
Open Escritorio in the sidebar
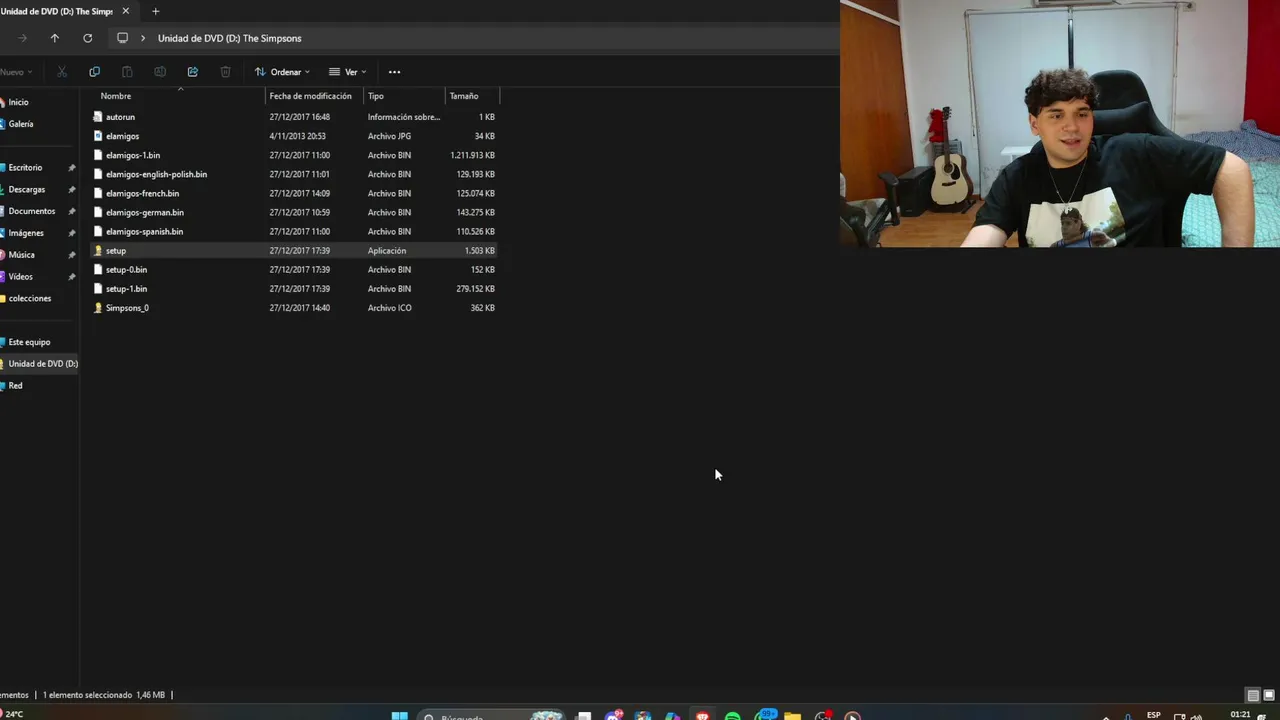(25, 168)
